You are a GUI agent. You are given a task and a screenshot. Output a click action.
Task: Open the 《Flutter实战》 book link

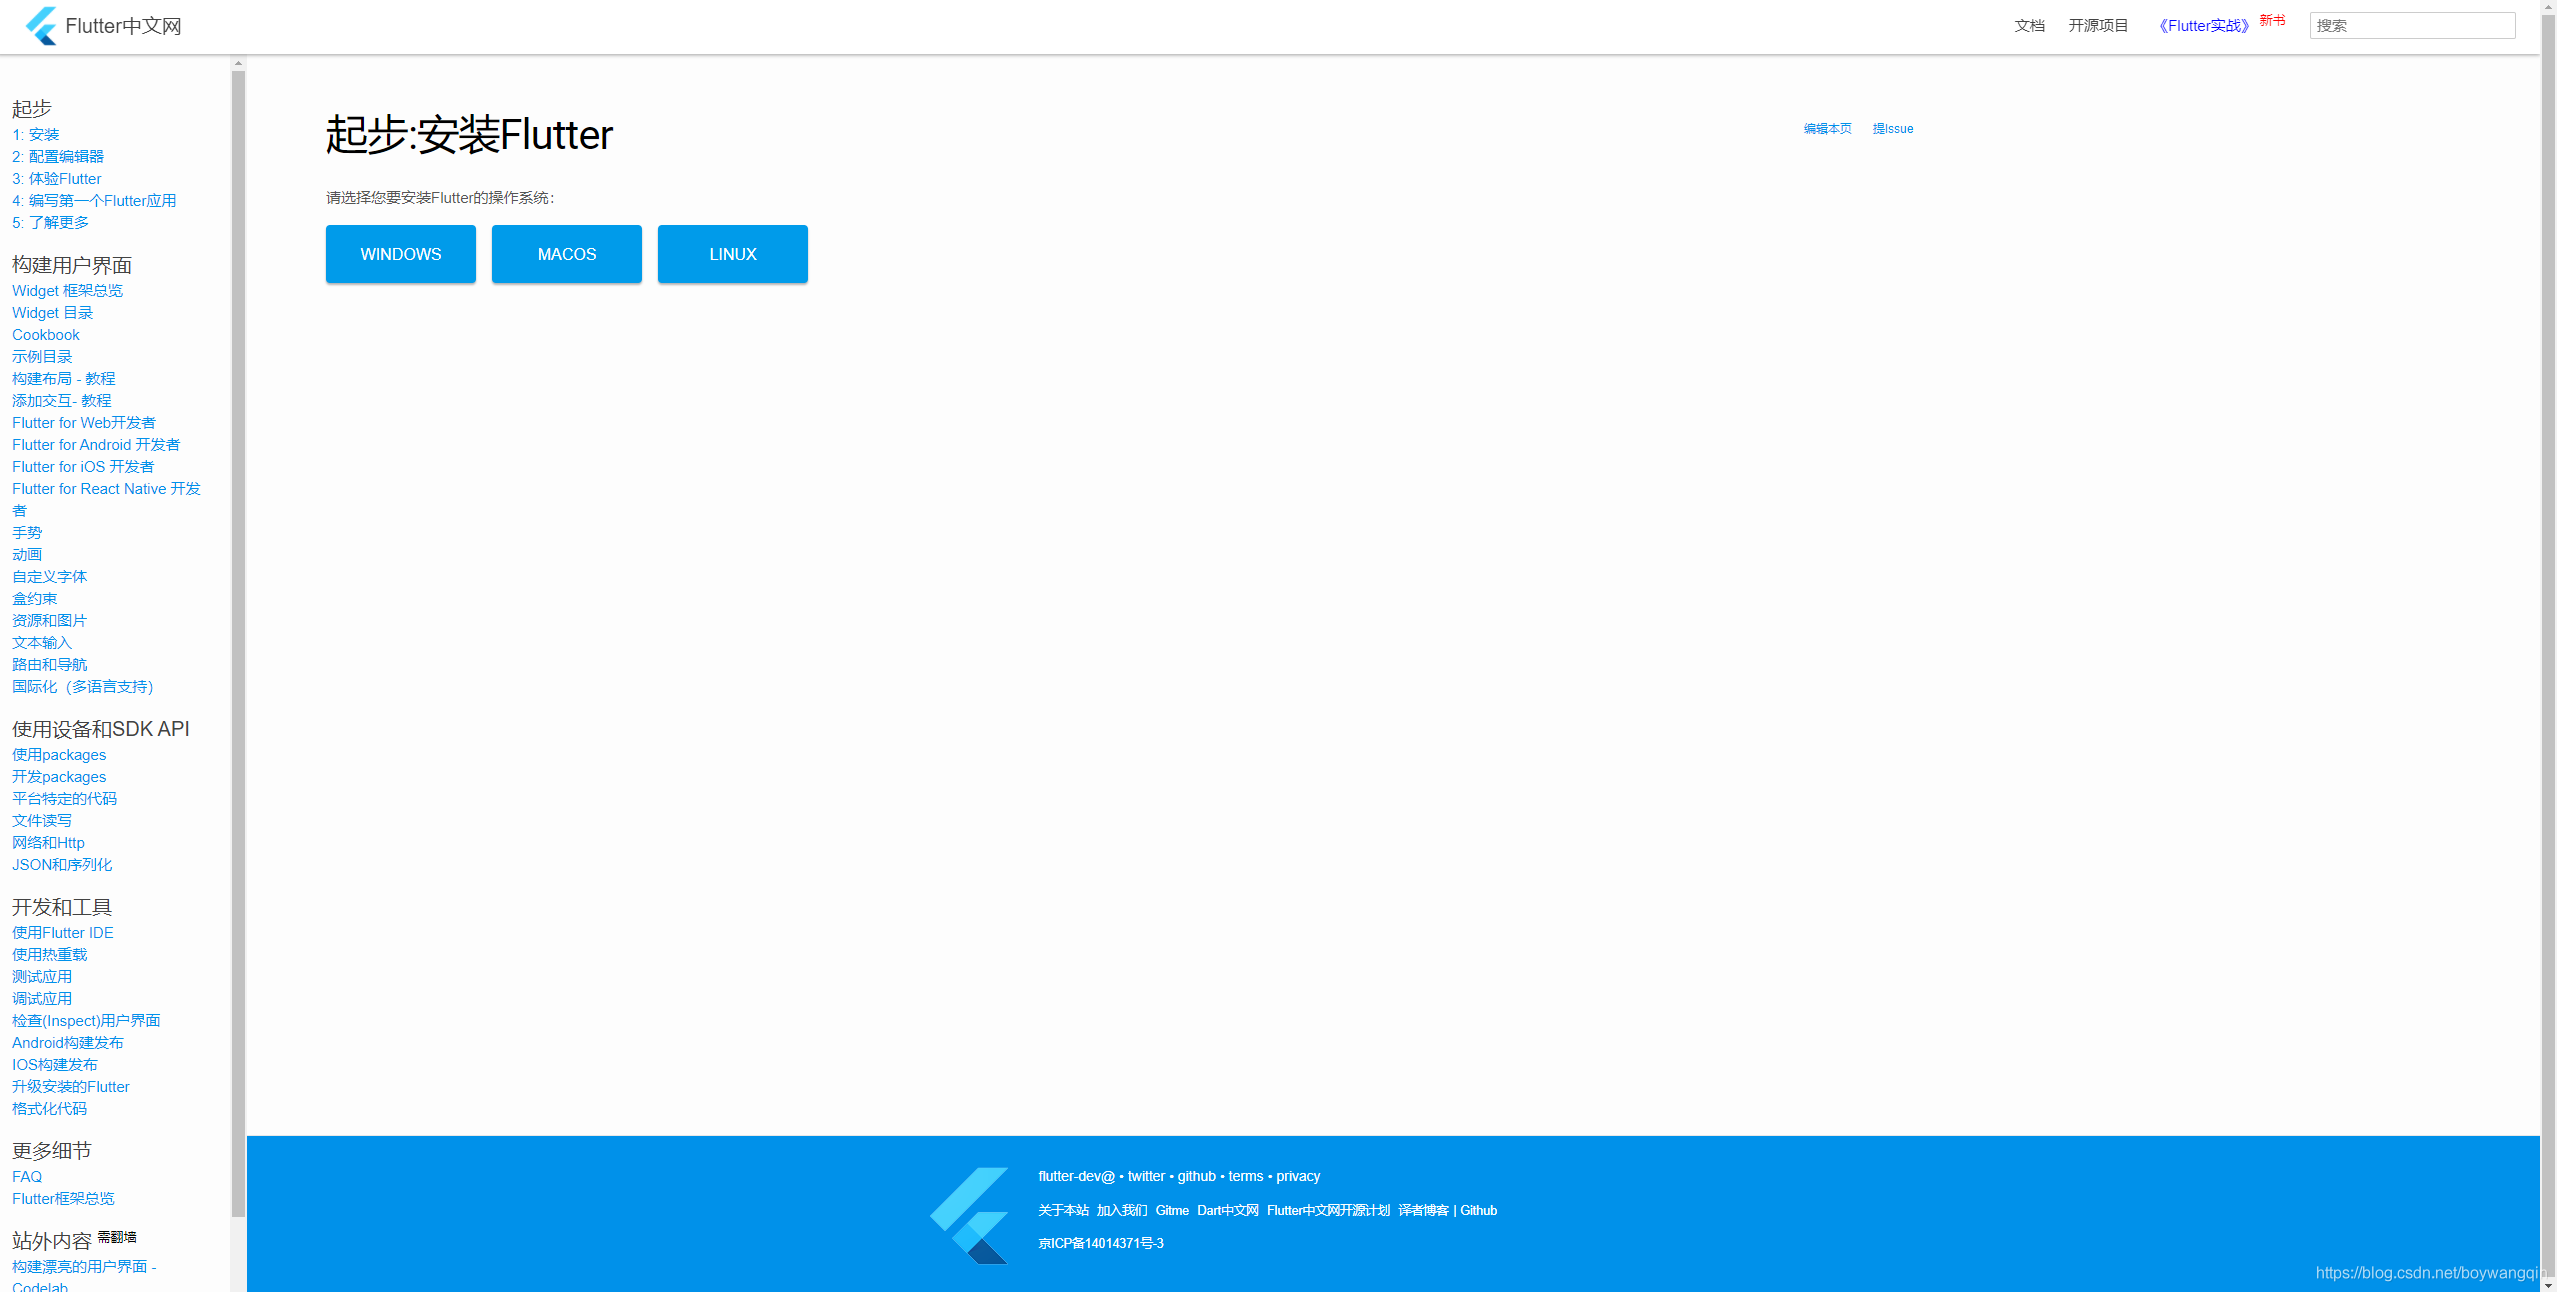pyautogui.click(x=2203, y=26)
